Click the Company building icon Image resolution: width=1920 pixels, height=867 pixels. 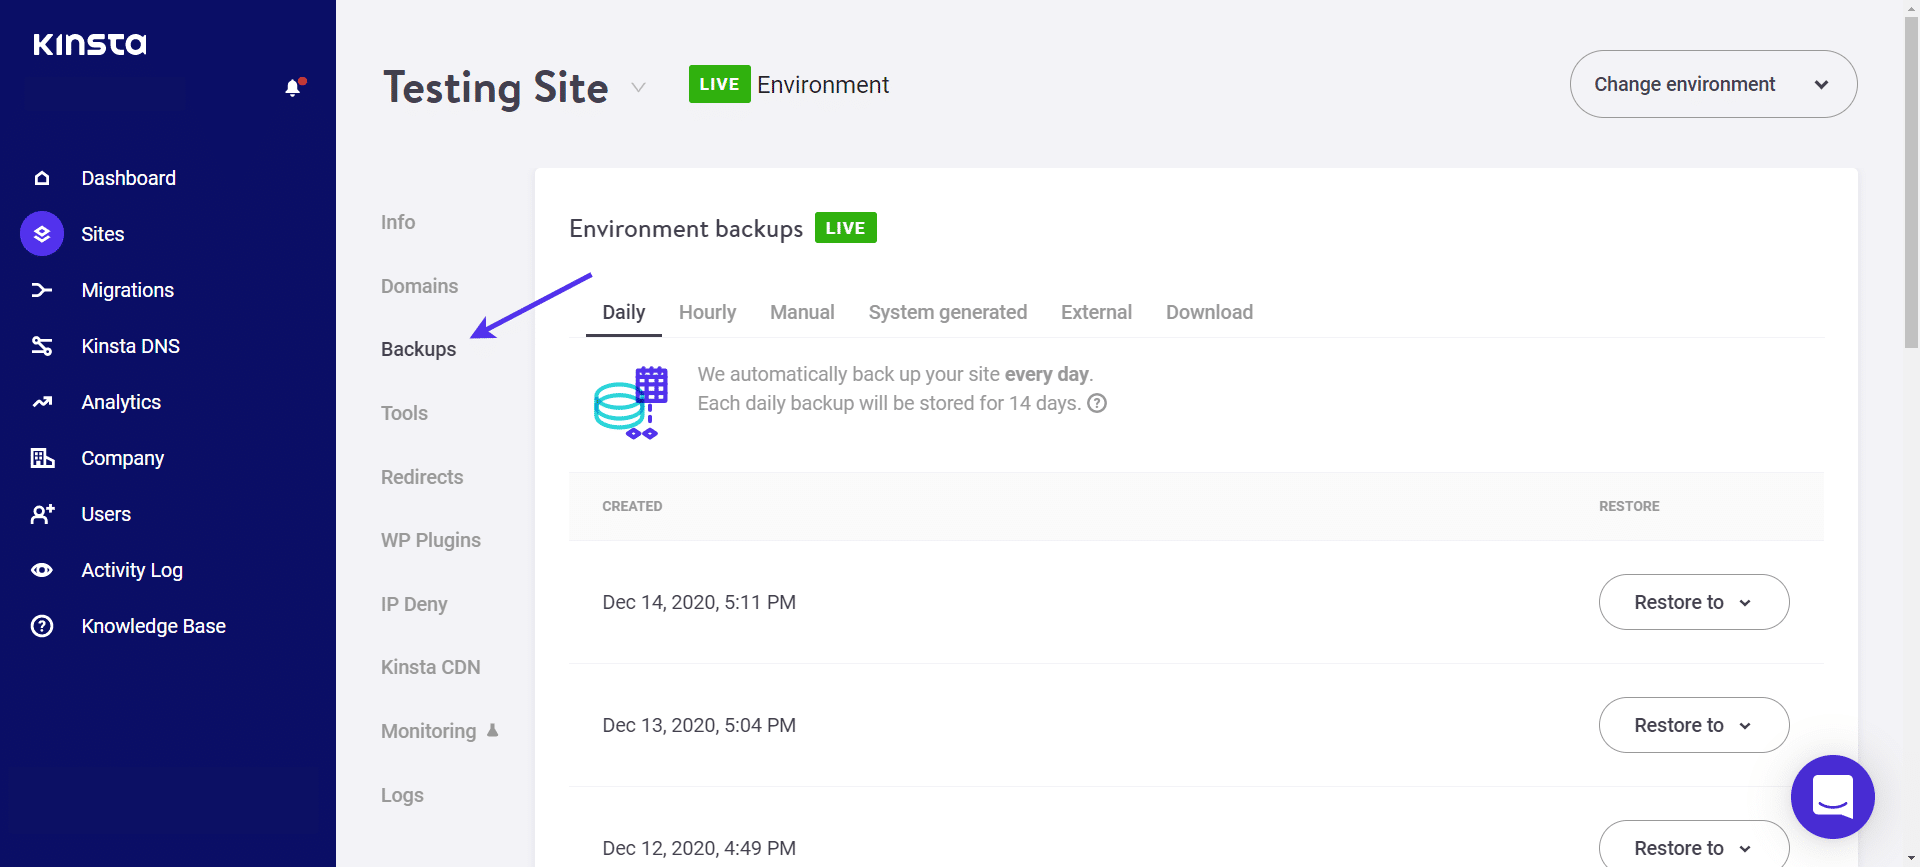pos(42,458)
